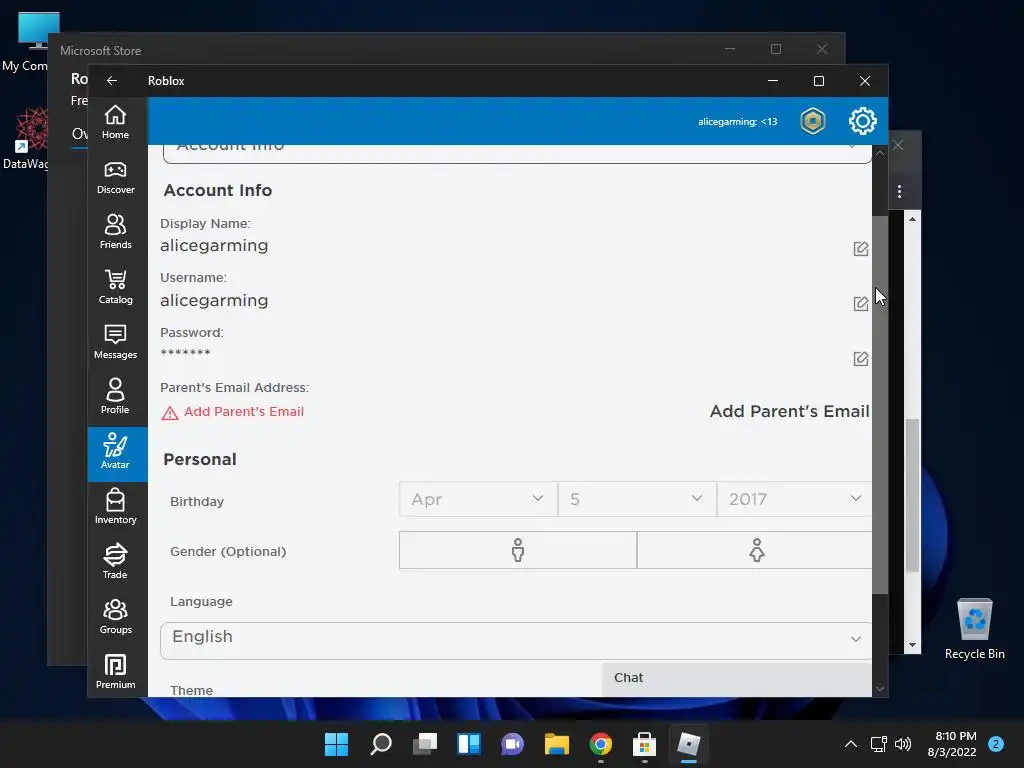Switch to Roblox app on taskbar

pos(688,744)
